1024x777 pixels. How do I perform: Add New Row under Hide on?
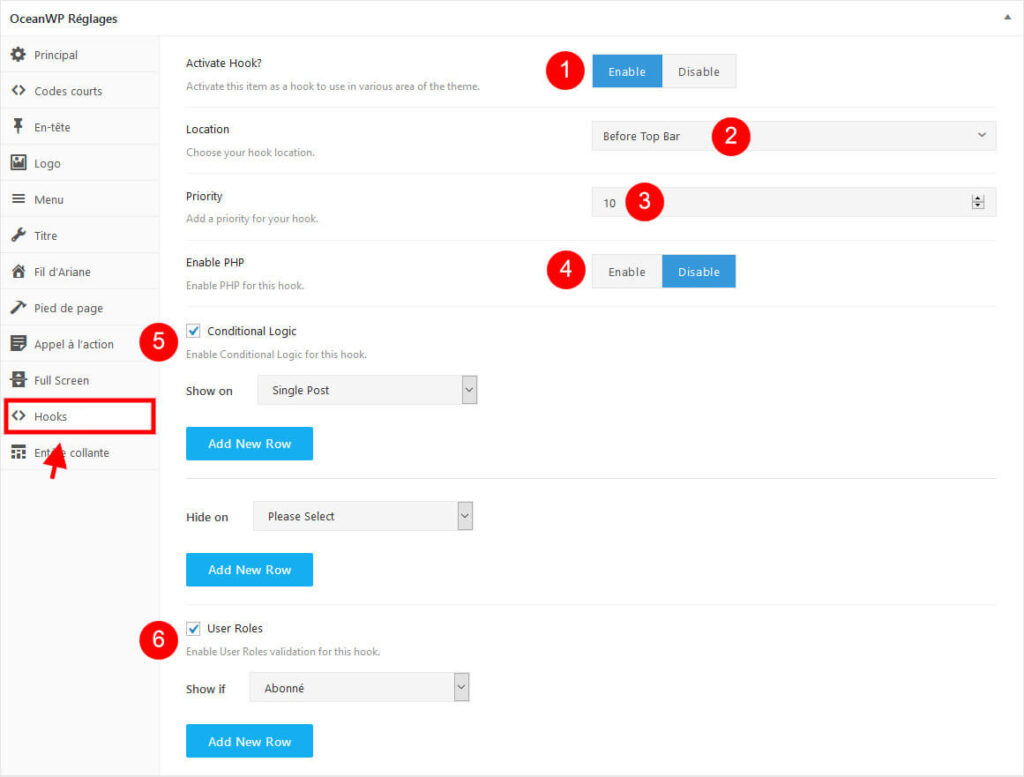[x=249, y=569]
